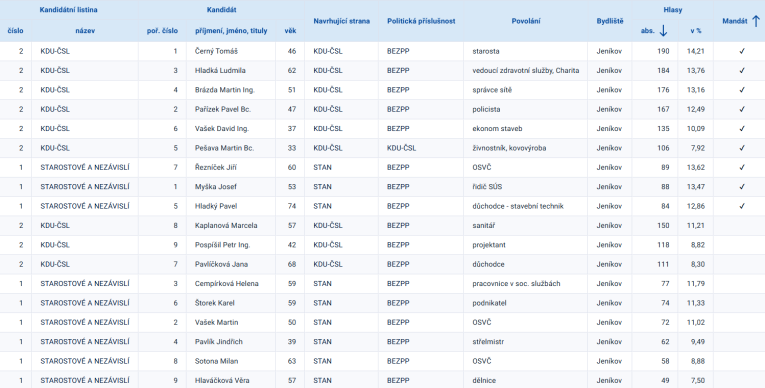Click the 'Kandidátní listina' group header

pyautogui.click(x=68, y=10)
